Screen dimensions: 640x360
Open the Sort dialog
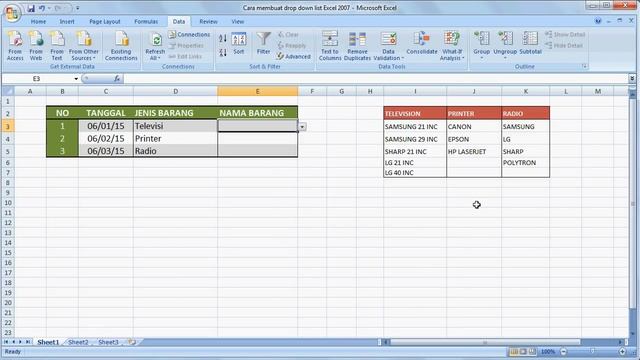point(239,43)
